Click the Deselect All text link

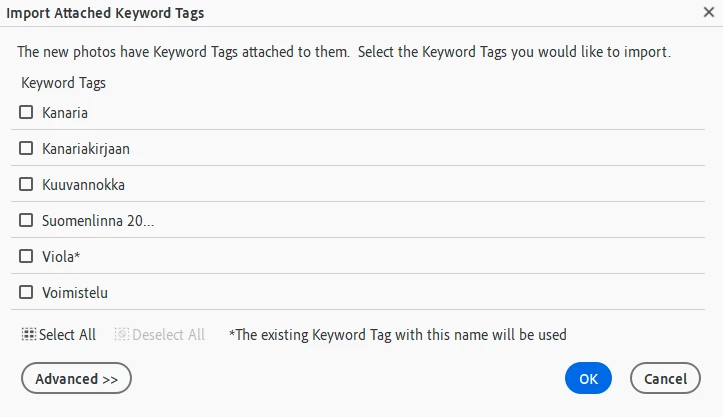(168, 335)
